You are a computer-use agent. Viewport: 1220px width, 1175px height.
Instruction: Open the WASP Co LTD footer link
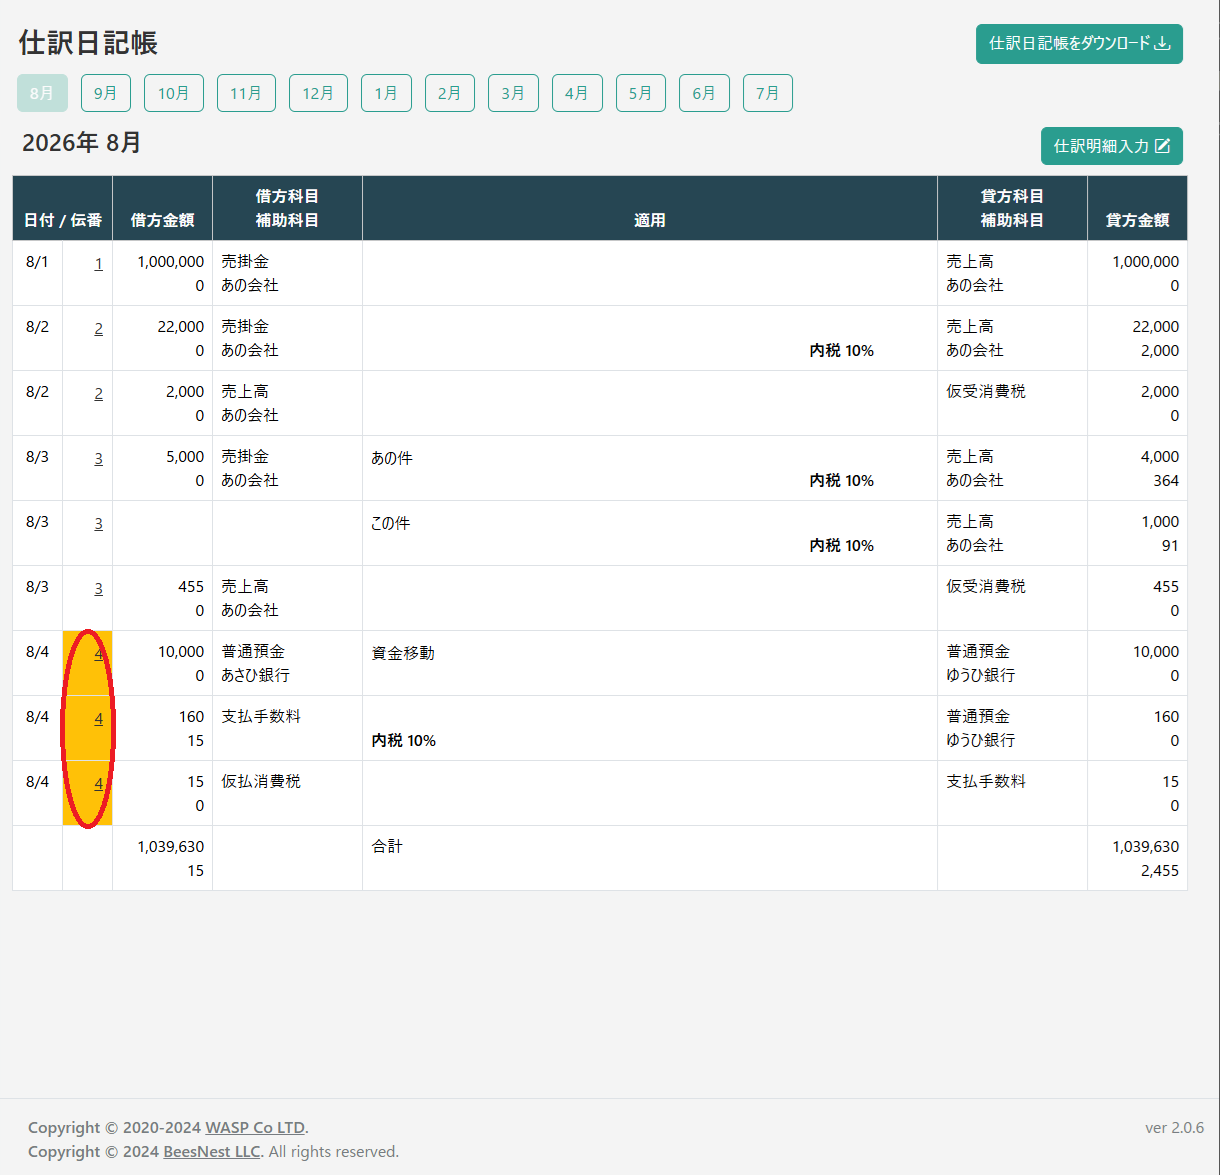pos(255,1128)
